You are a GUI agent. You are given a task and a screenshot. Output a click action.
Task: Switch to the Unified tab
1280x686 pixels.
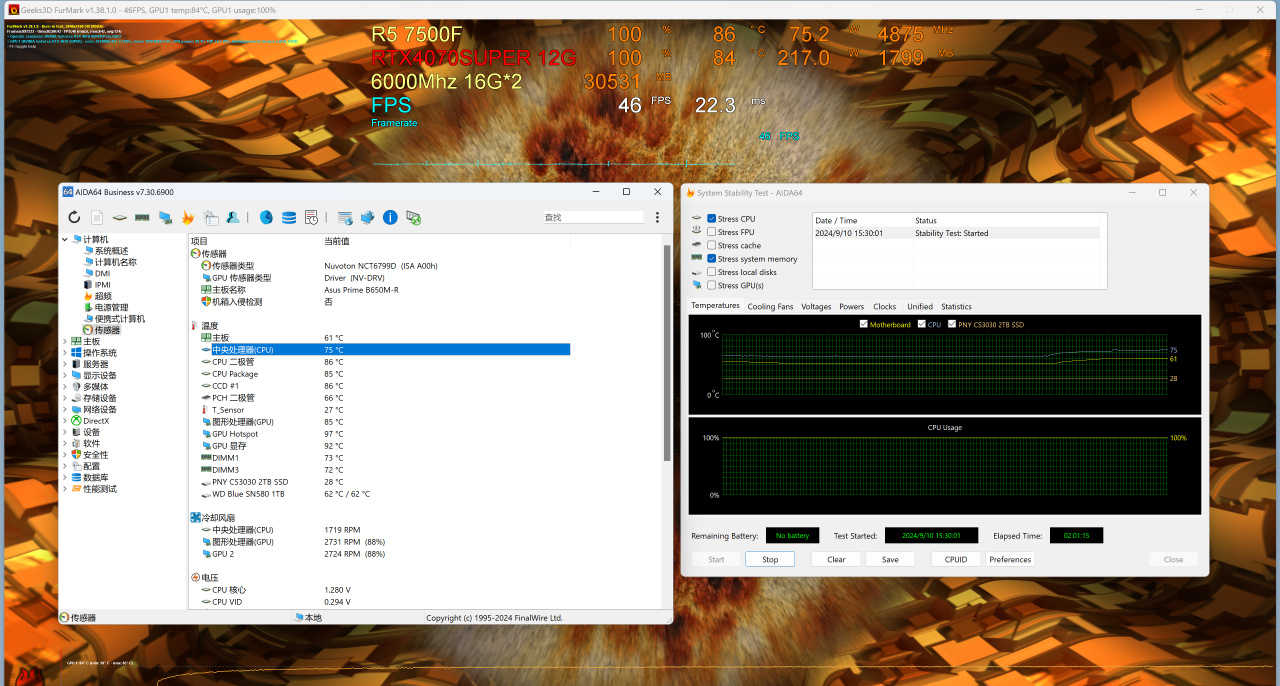(920, 306)
